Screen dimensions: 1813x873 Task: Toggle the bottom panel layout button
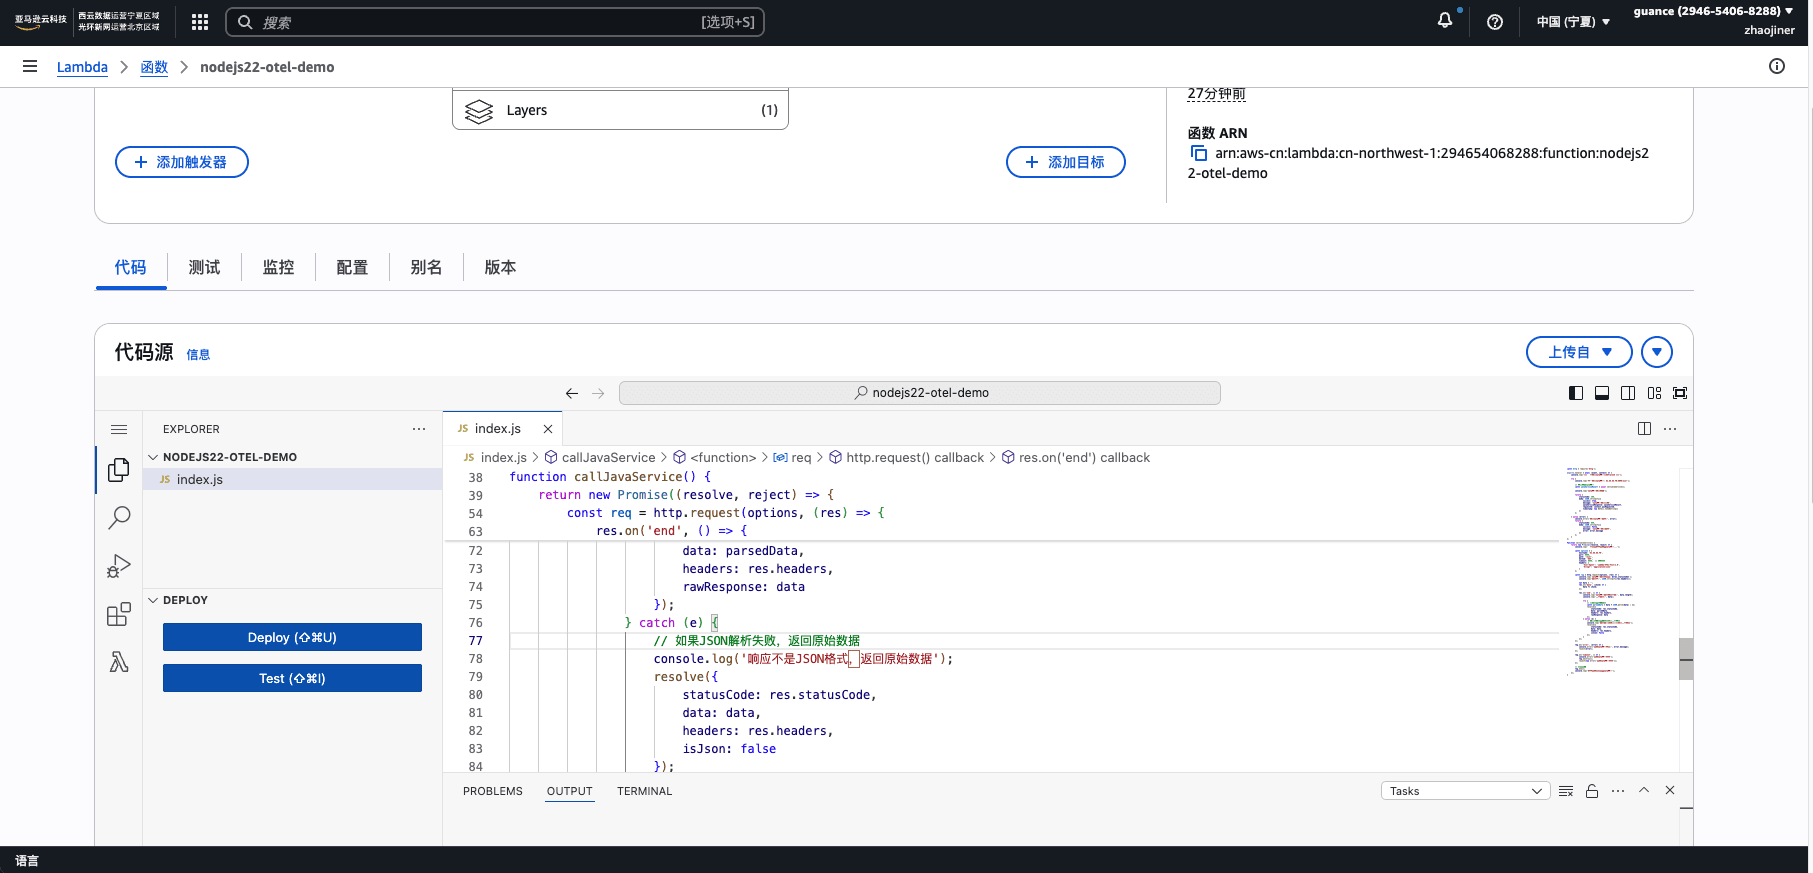tap(1602, 393)
